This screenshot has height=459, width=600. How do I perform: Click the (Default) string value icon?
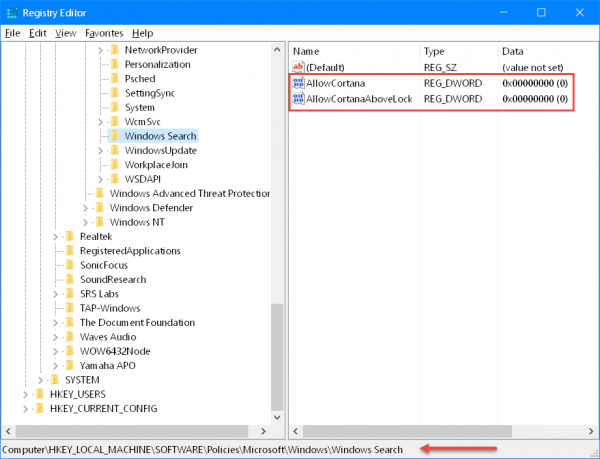[x=298, y=67]
